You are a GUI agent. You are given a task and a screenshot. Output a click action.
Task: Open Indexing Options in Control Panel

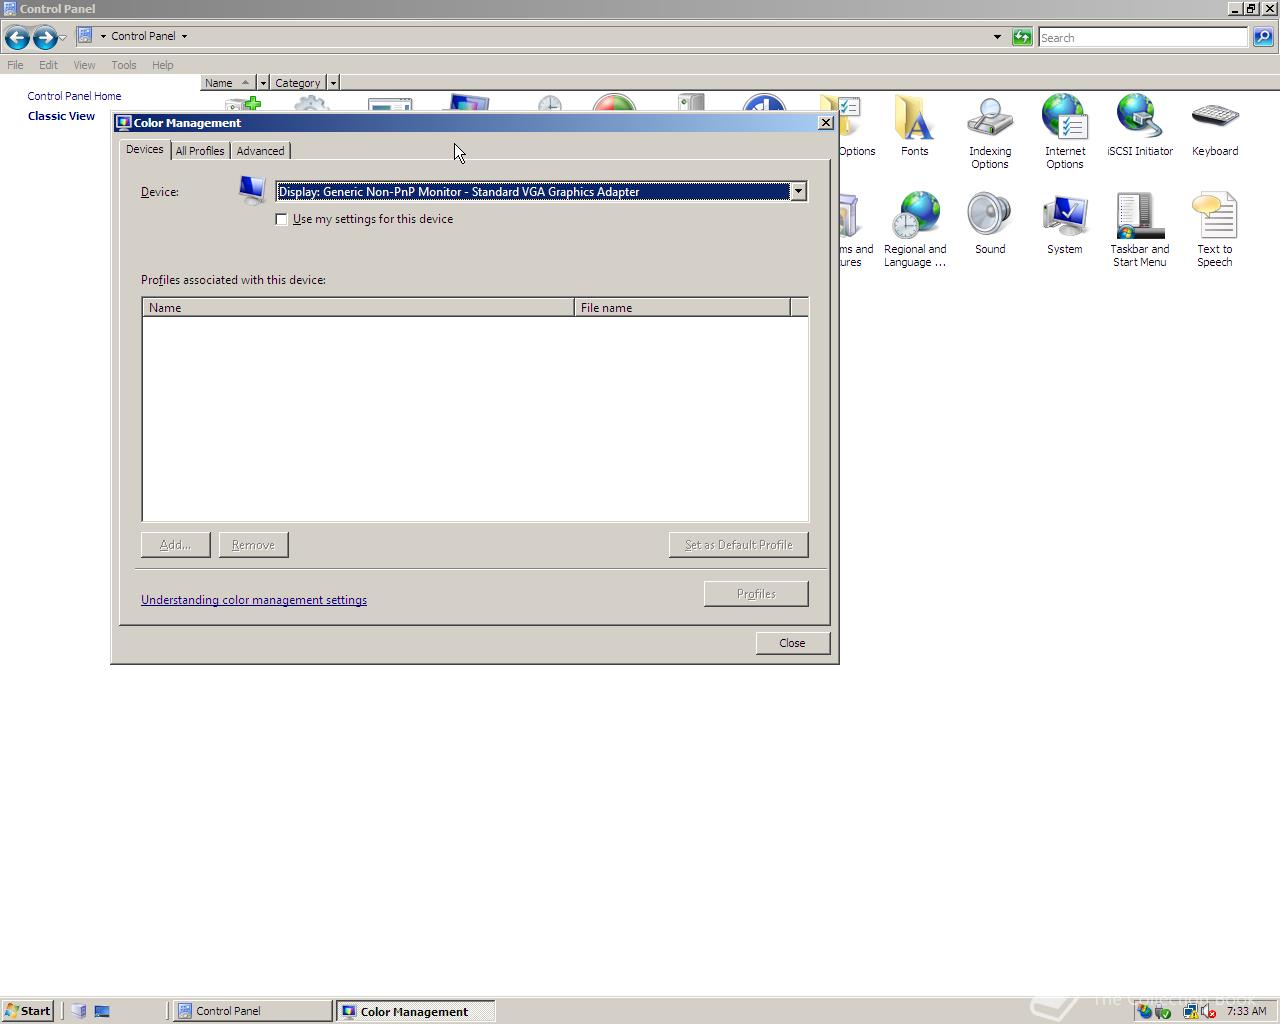point(990,132)
